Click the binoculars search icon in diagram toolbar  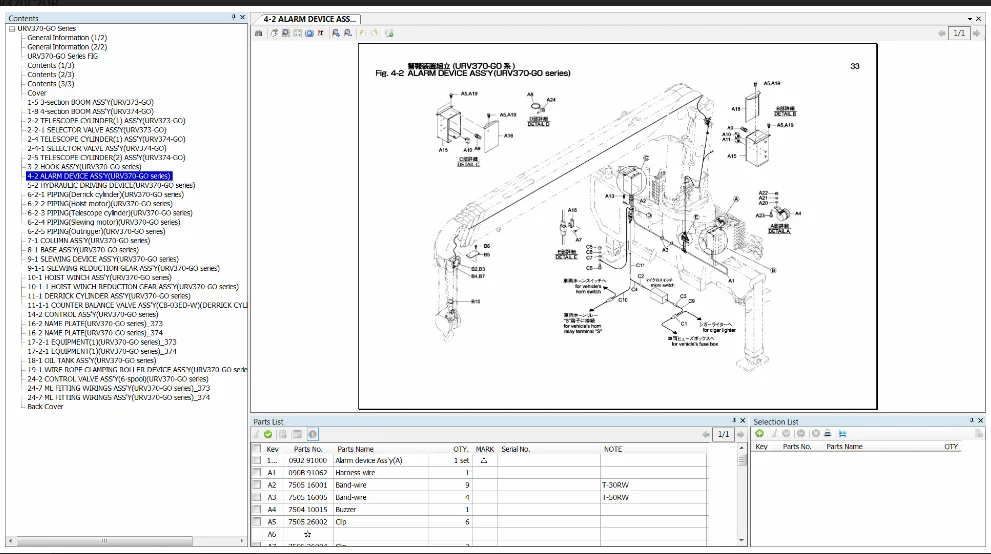259,33
